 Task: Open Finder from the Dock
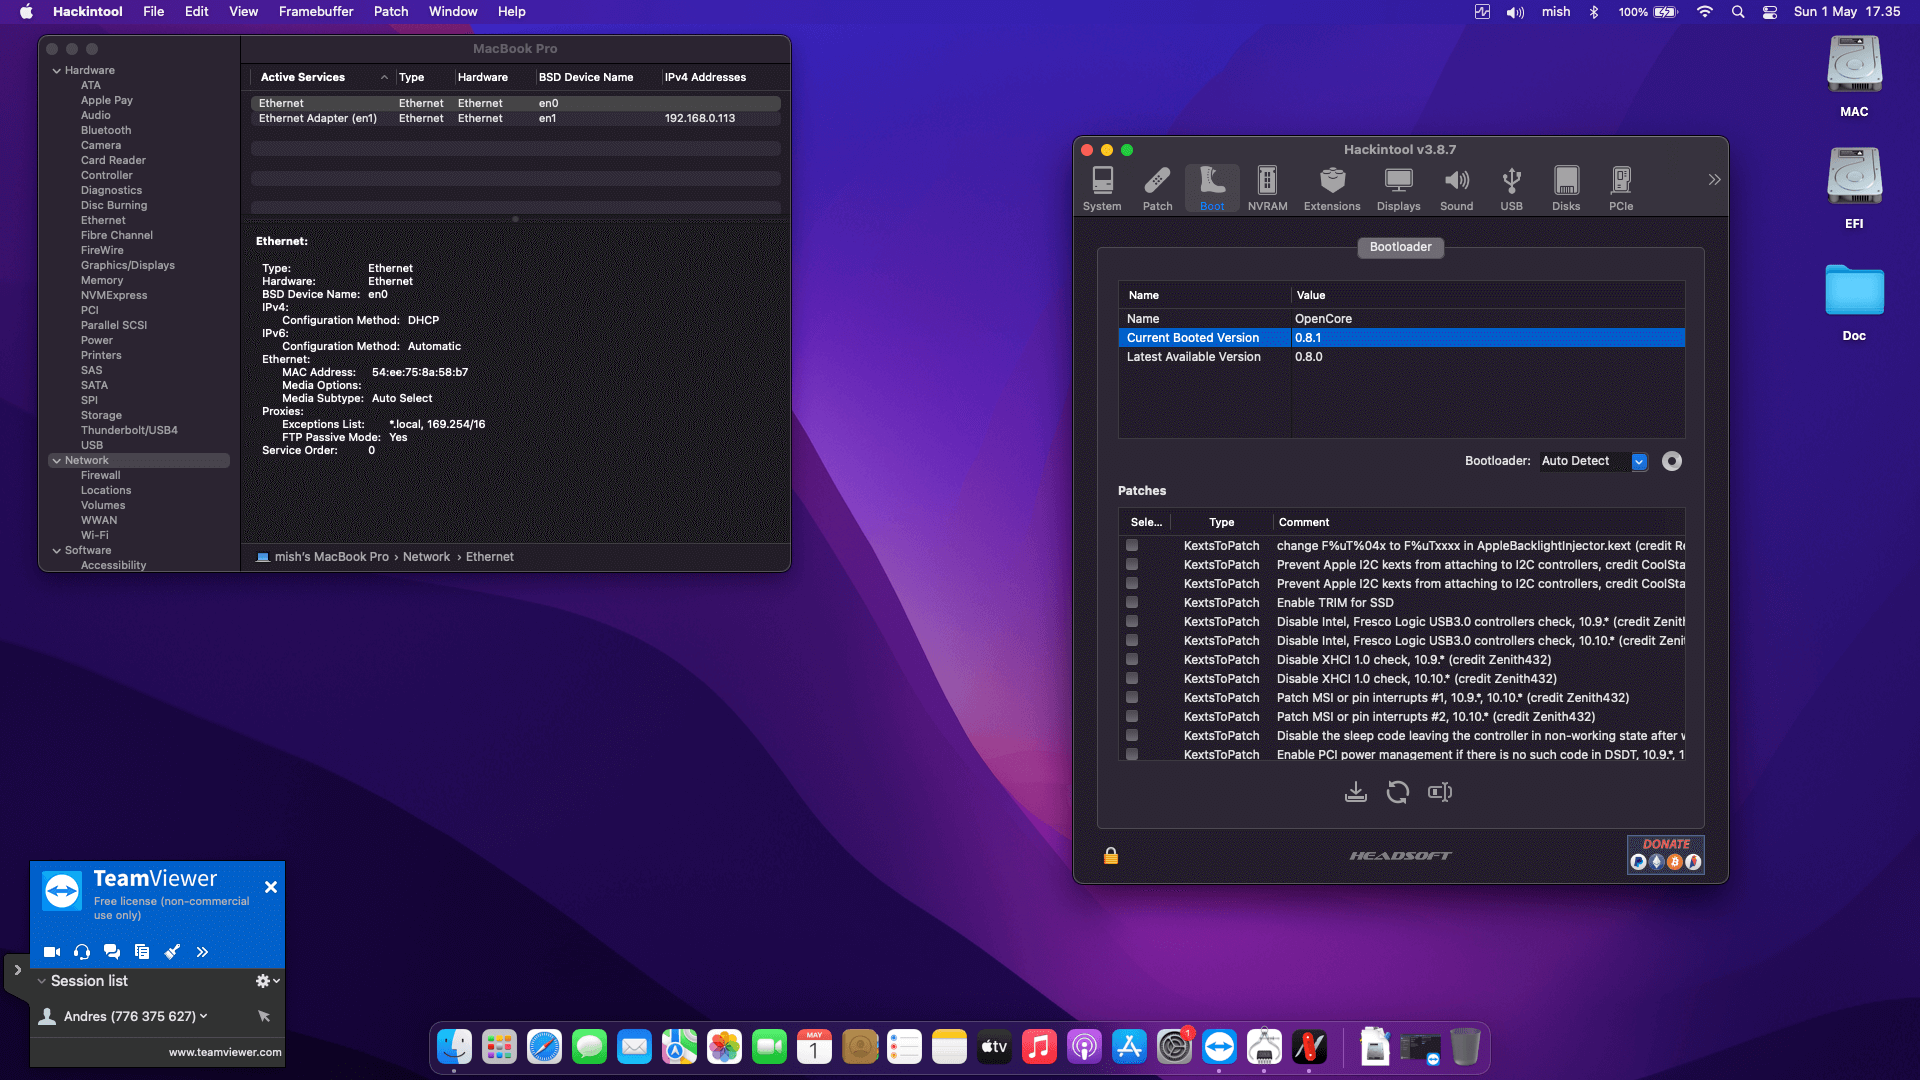454,1047
